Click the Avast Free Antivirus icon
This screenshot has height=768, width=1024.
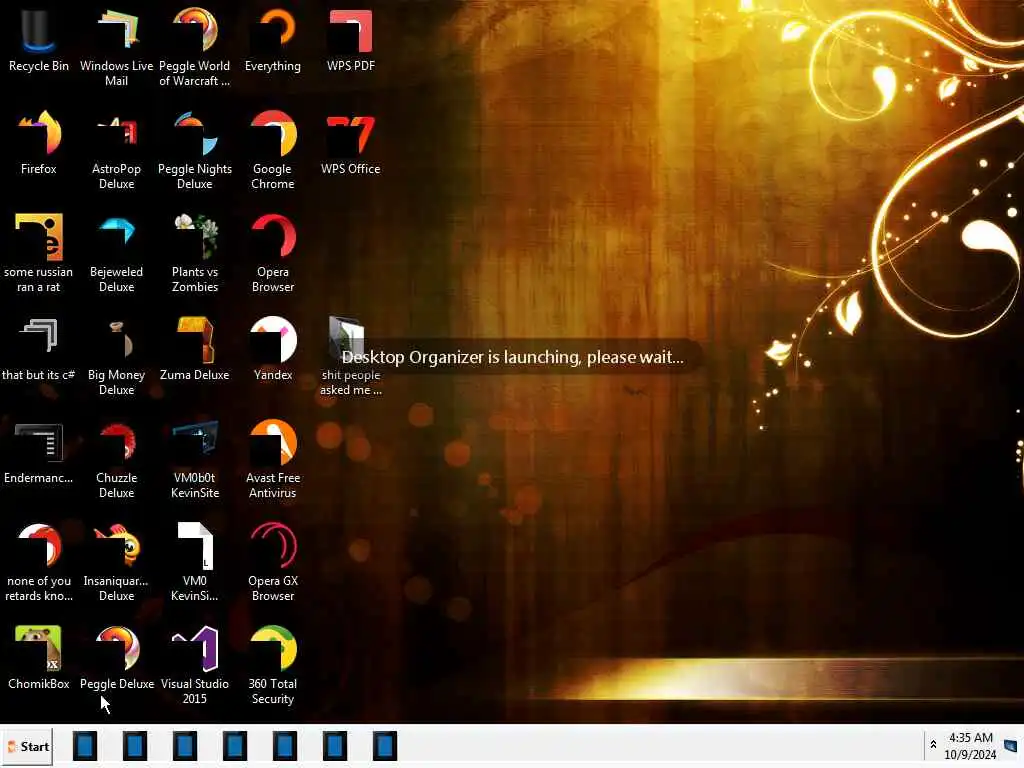[273, 460]
